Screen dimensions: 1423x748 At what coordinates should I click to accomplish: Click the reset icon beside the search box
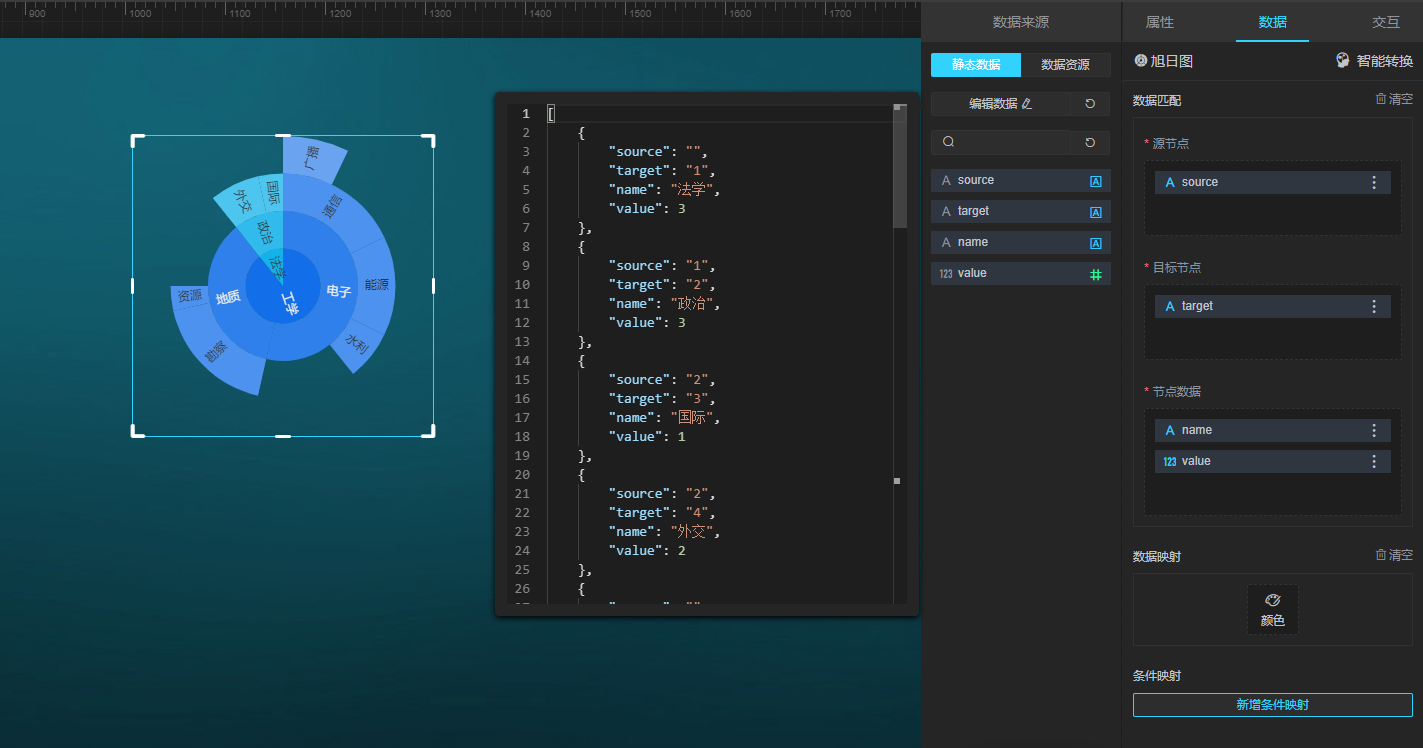pos(1090,142)
